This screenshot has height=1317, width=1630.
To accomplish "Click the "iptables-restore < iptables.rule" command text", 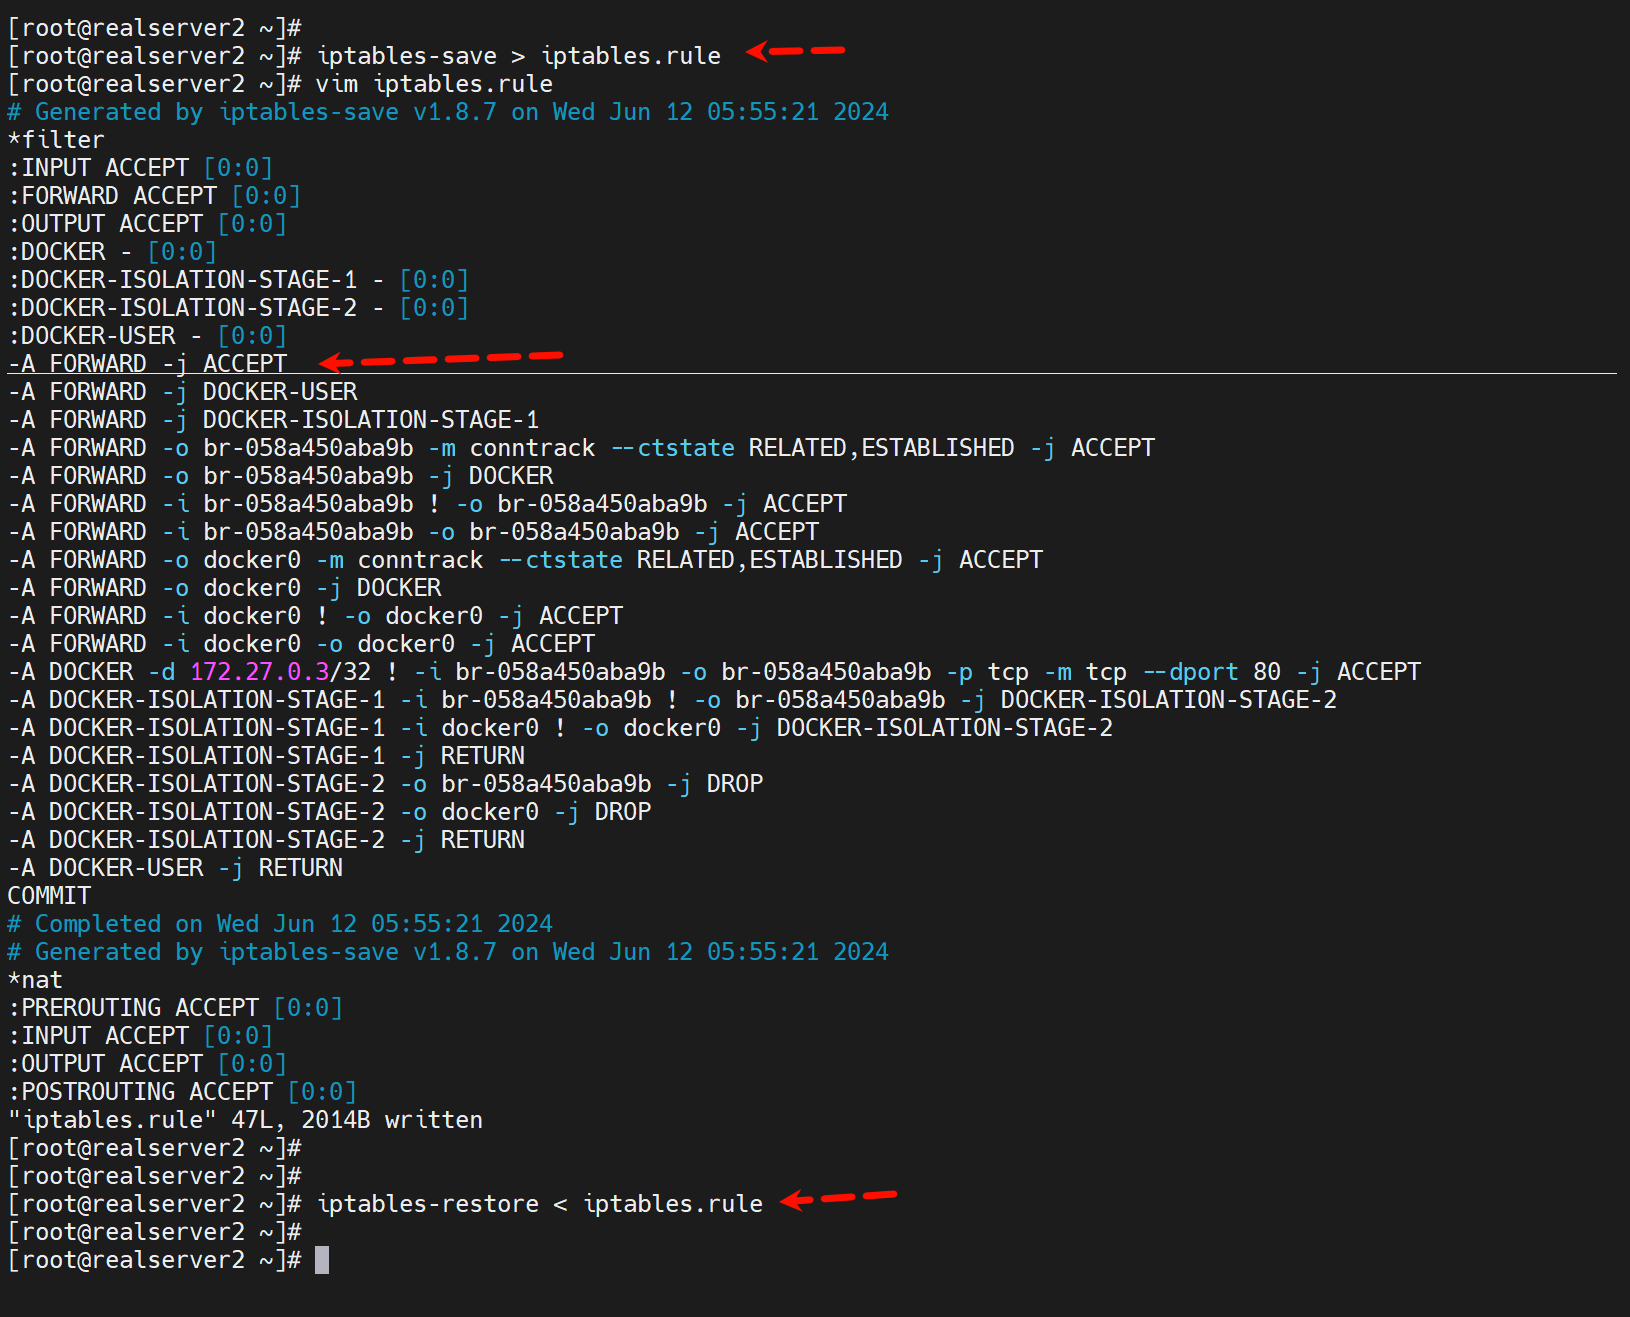I will pos(539,1204).
